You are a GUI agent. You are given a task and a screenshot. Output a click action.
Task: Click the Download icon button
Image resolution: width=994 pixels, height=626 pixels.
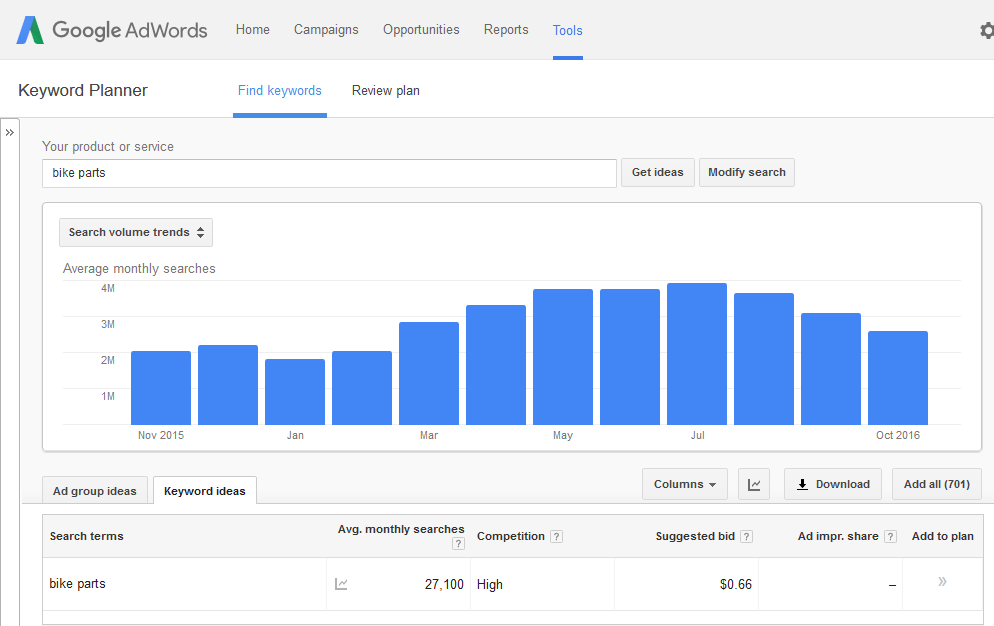click(x=832, y=484)
